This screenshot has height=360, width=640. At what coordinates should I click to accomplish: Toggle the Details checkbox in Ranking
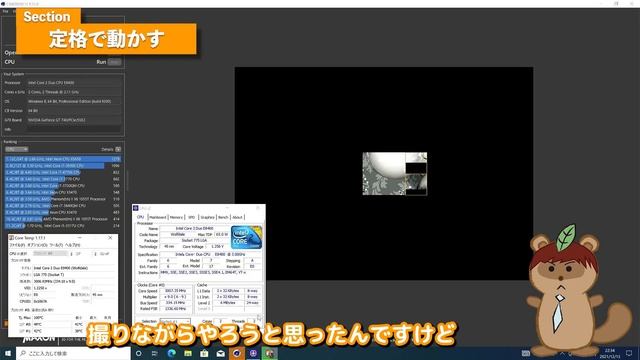[x=118, y=149]
